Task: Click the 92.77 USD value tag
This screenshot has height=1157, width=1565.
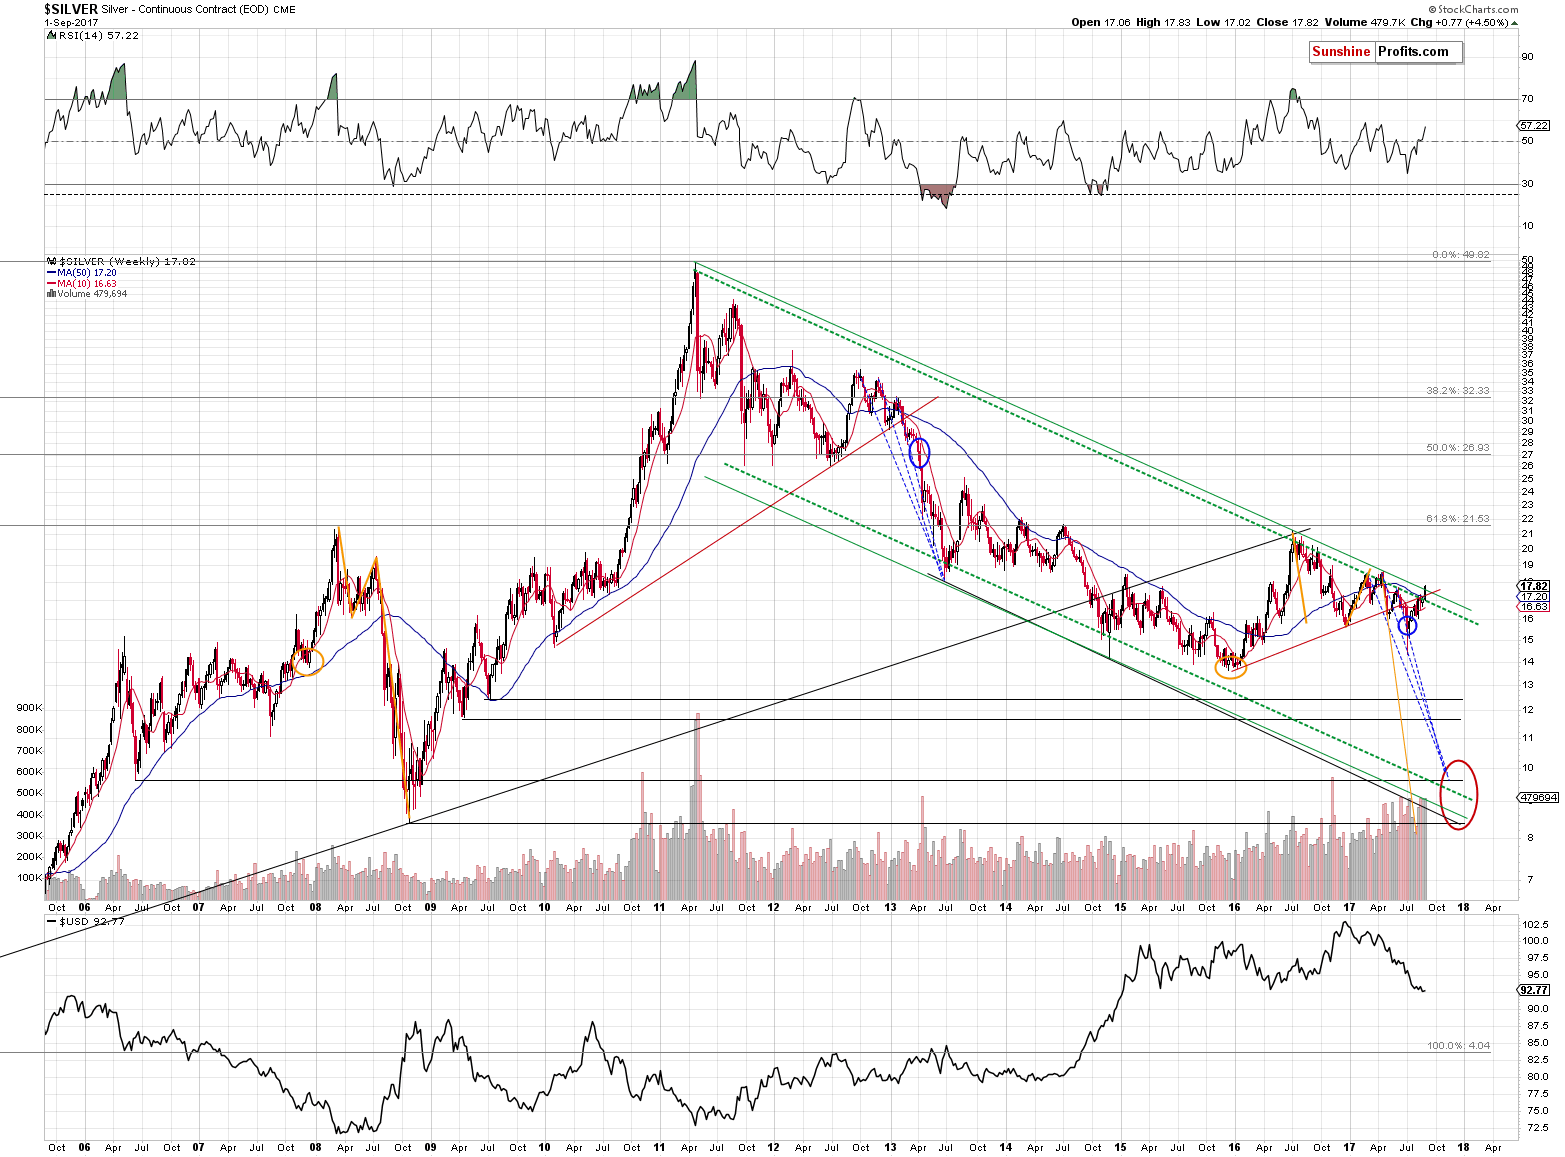Action: click(1533, 990)
